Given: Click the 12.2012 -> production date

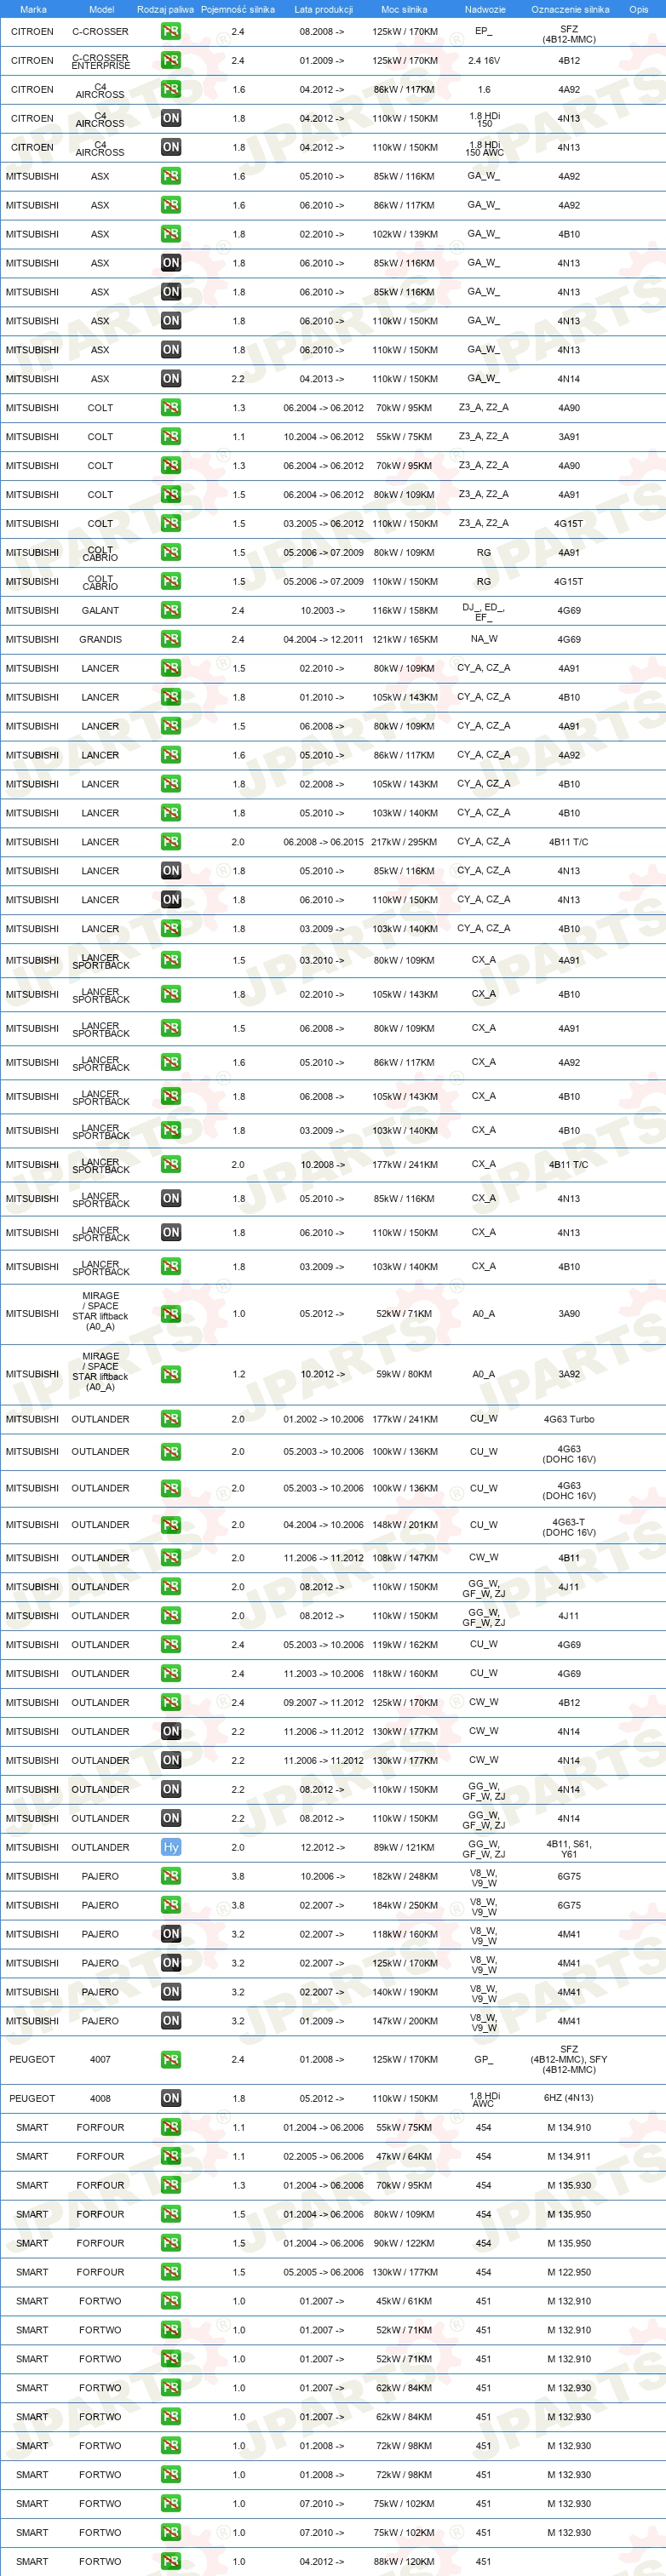Looking at the screenshot, I should tap(323, 1847).
